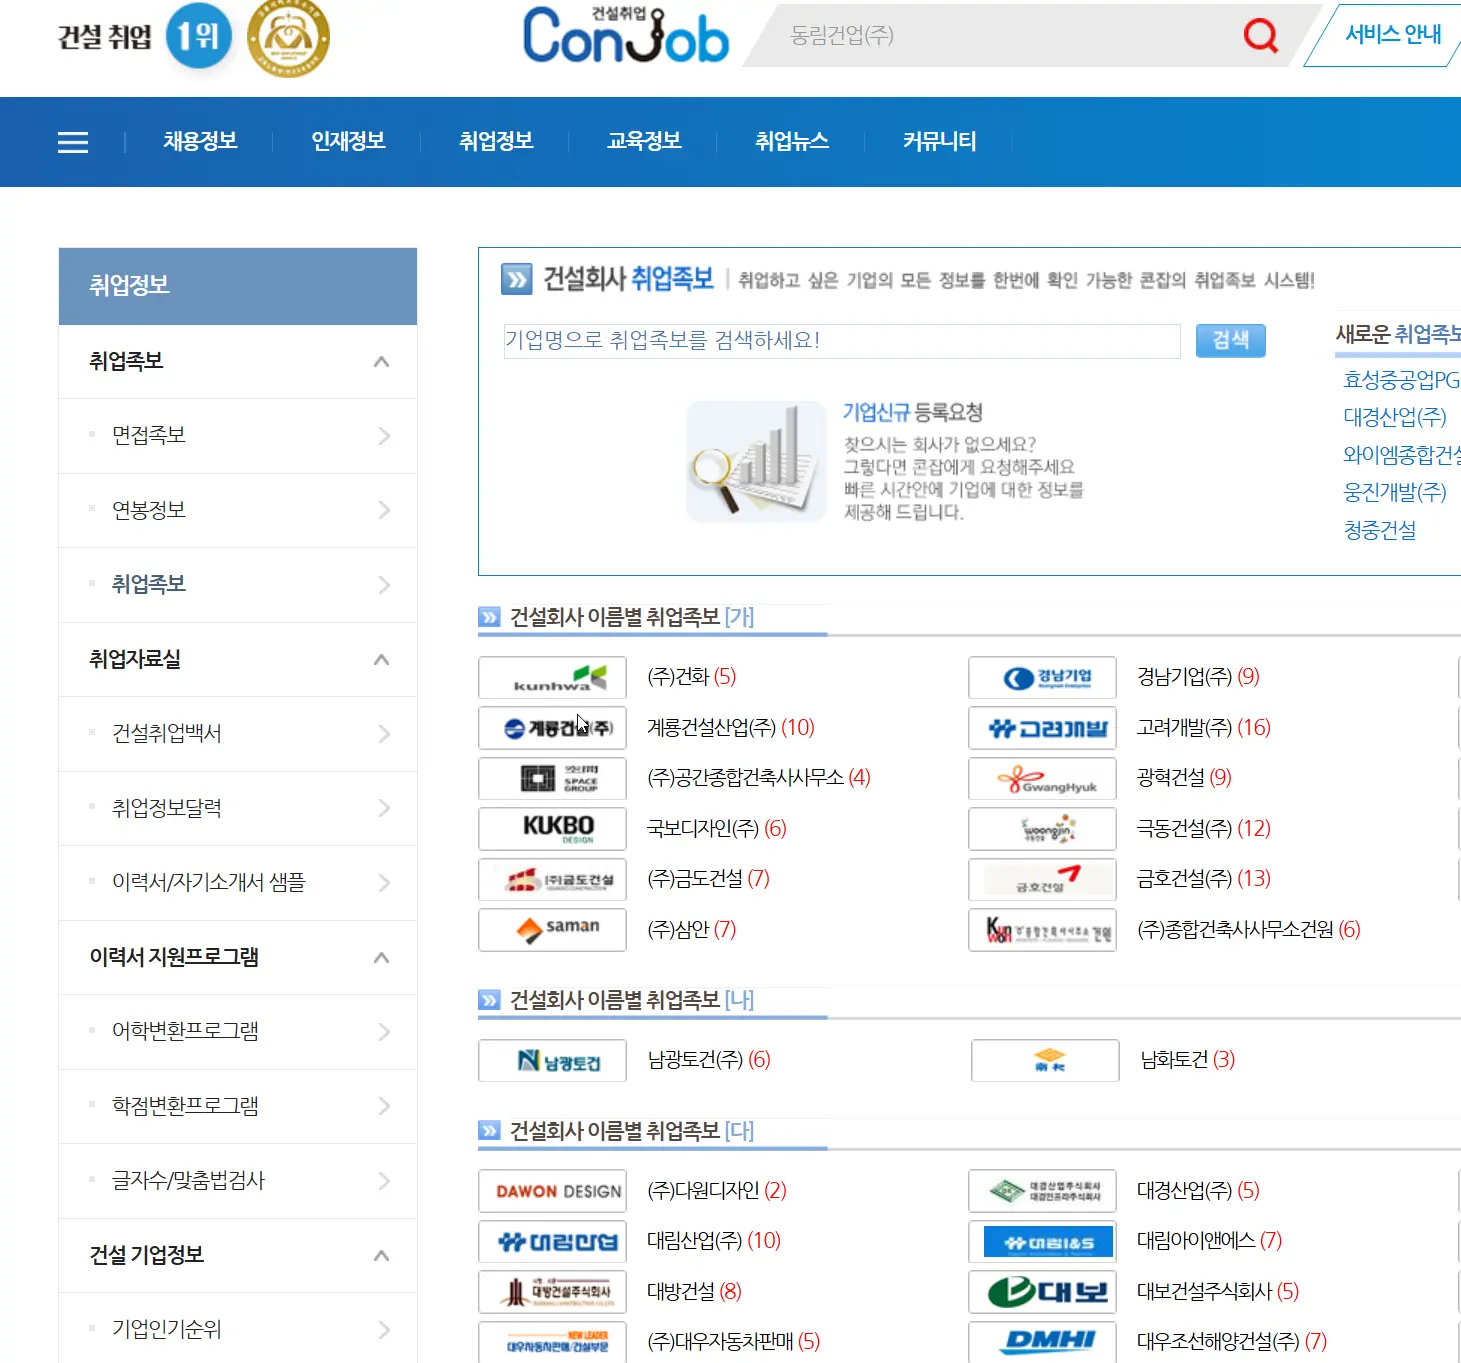The height and width of the screenshot is (1363, 1461).
Task: Open the DMHI company logo
Action: pyautogui.click(x=1043, y=1342)
